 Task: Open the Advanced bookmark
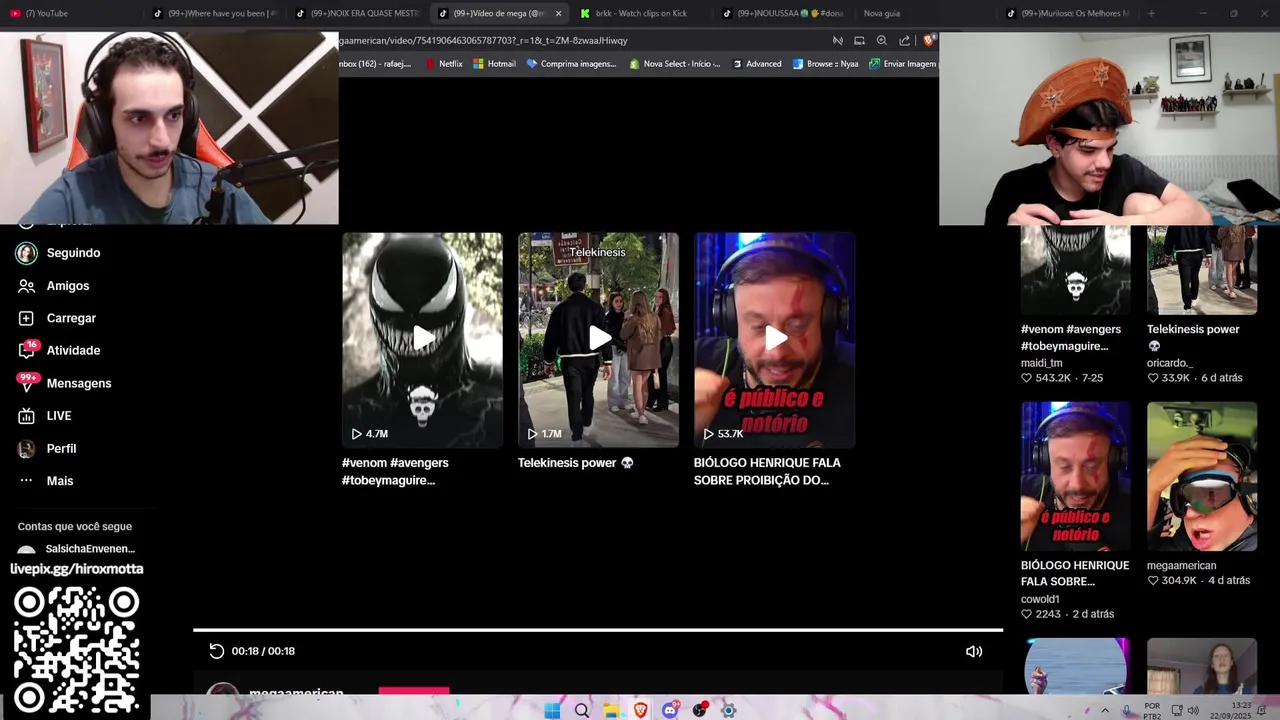(757, 64)
